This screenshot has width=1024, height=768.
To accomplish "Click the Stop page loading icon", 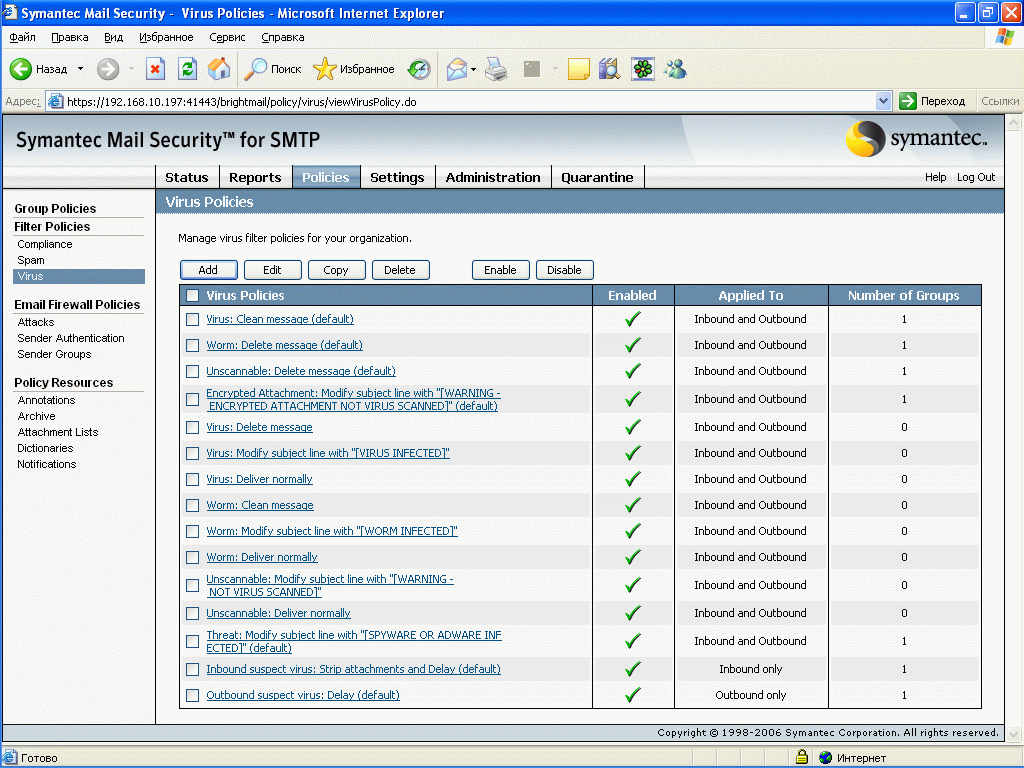I will pos(155,69).
